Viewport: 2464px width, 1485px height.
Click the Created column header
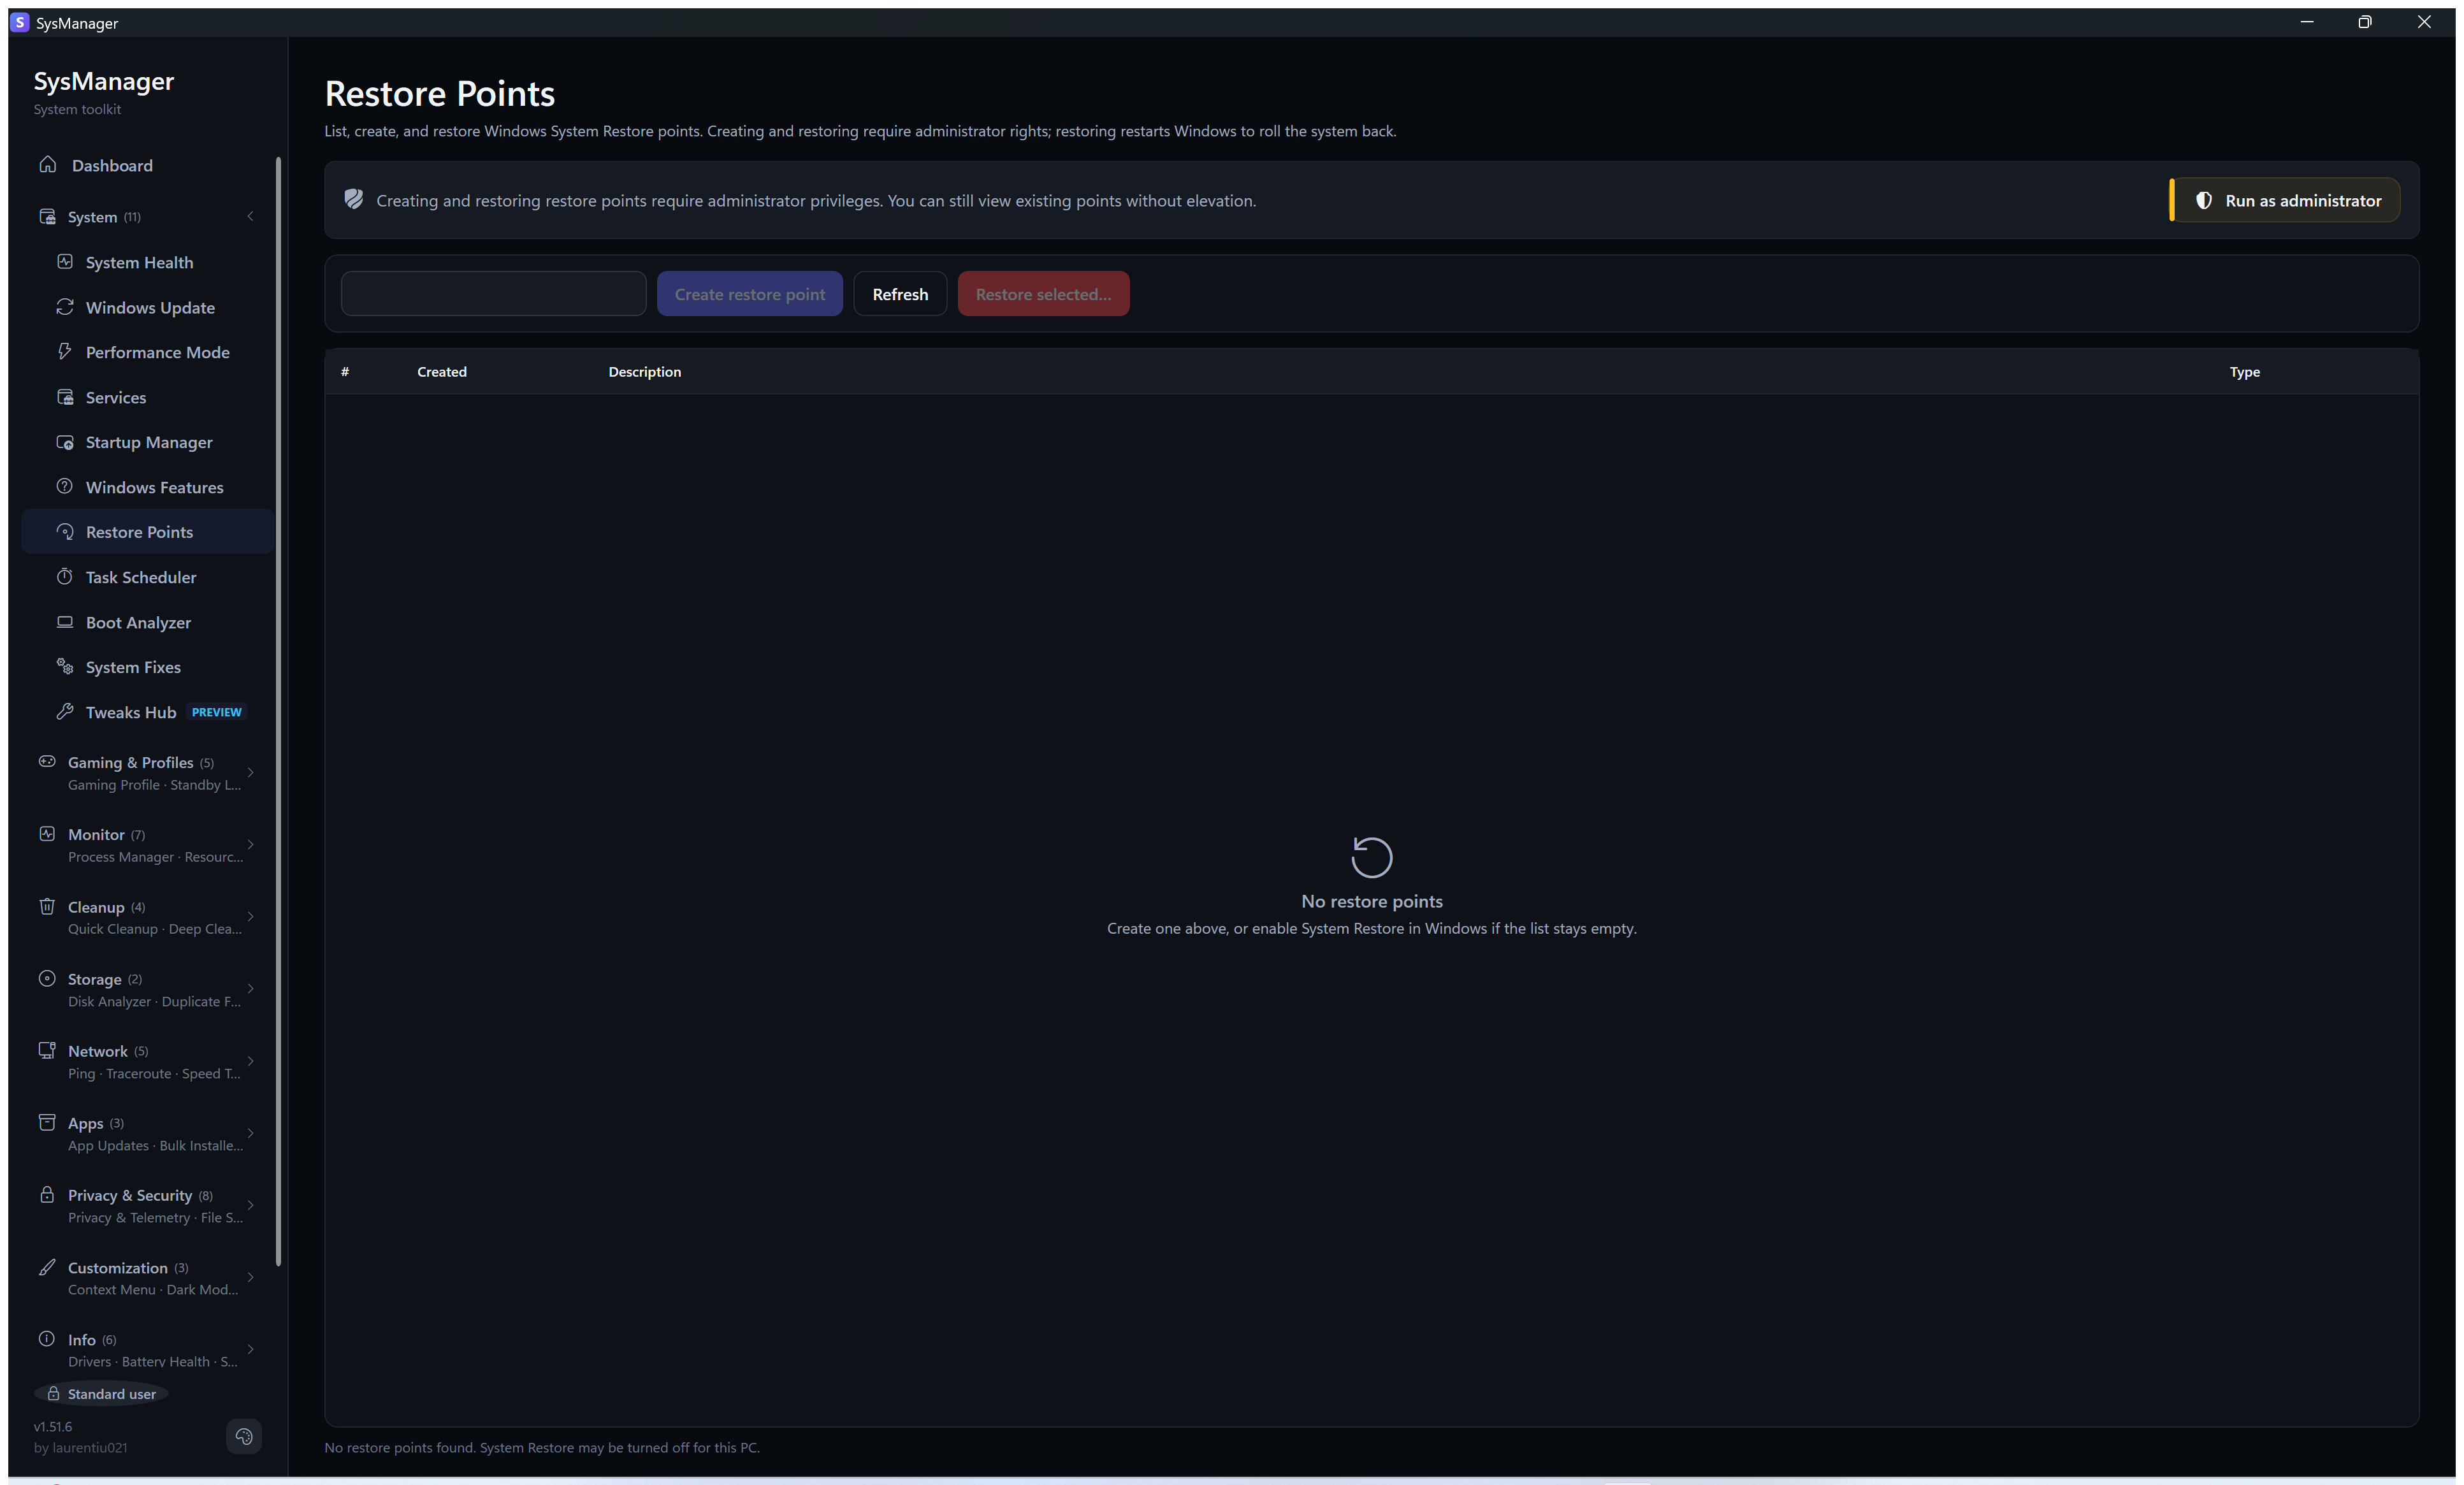(442, 372)
